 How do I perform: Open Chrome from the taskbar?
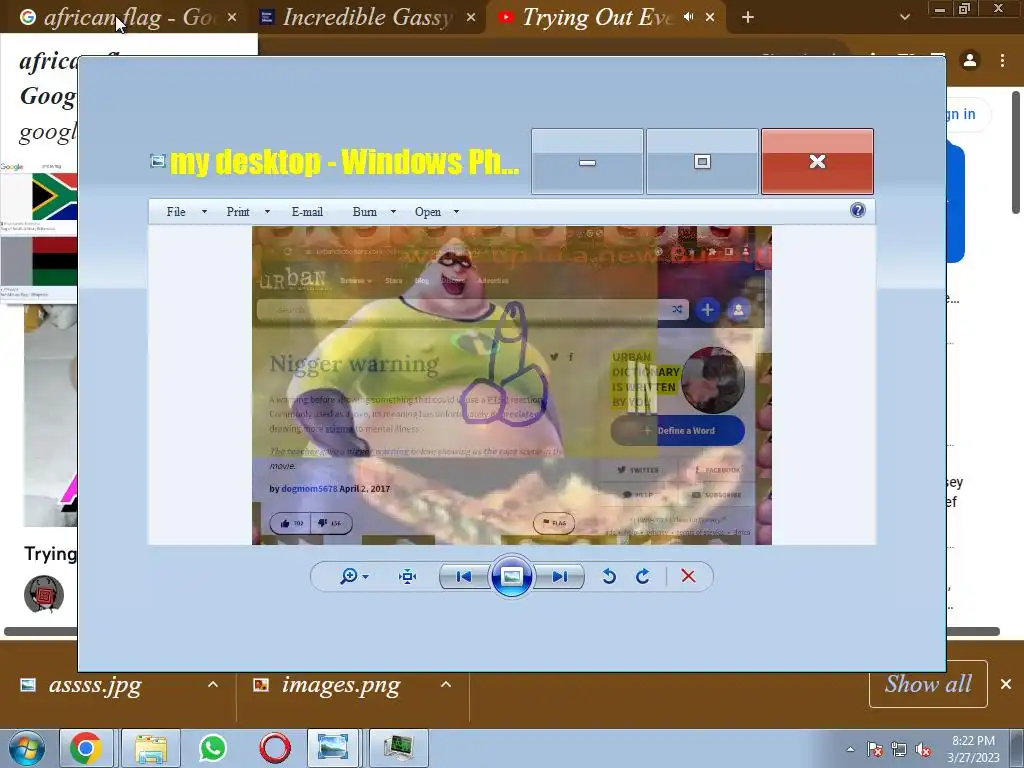(86, 748)
